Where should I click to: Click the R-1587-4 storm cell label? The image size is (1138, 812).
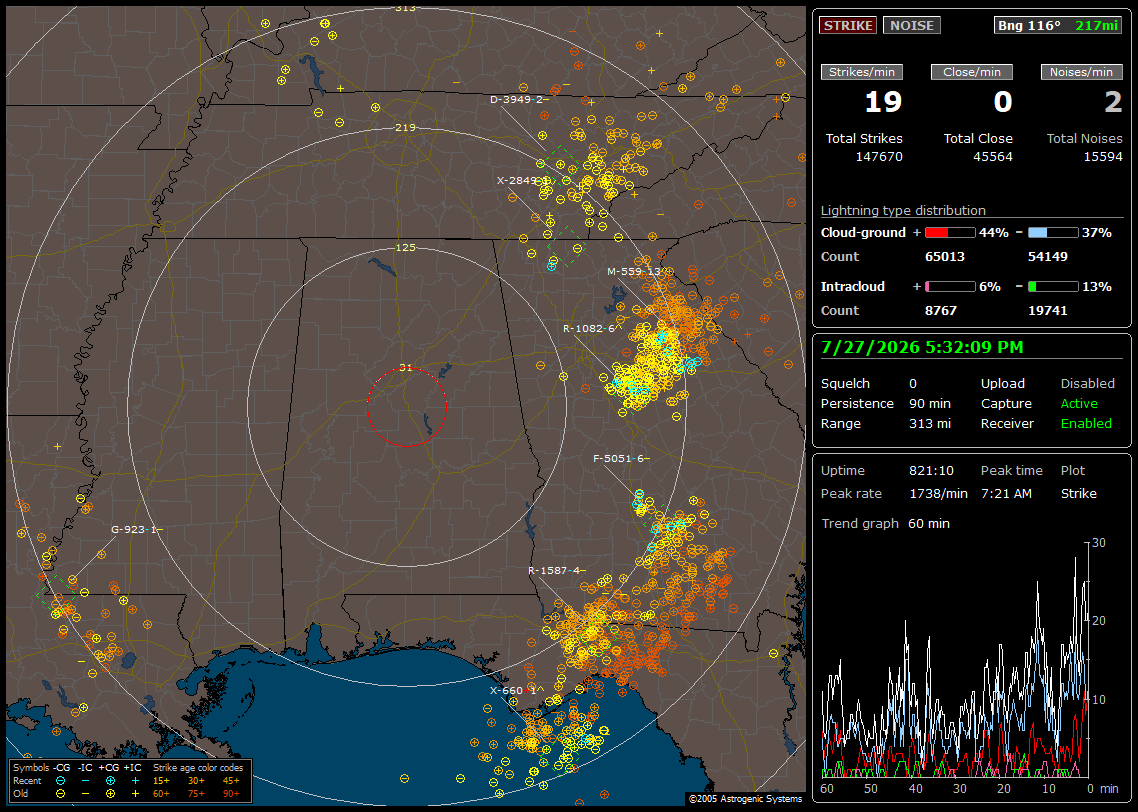pyautogui.click(x=554, y=570)
